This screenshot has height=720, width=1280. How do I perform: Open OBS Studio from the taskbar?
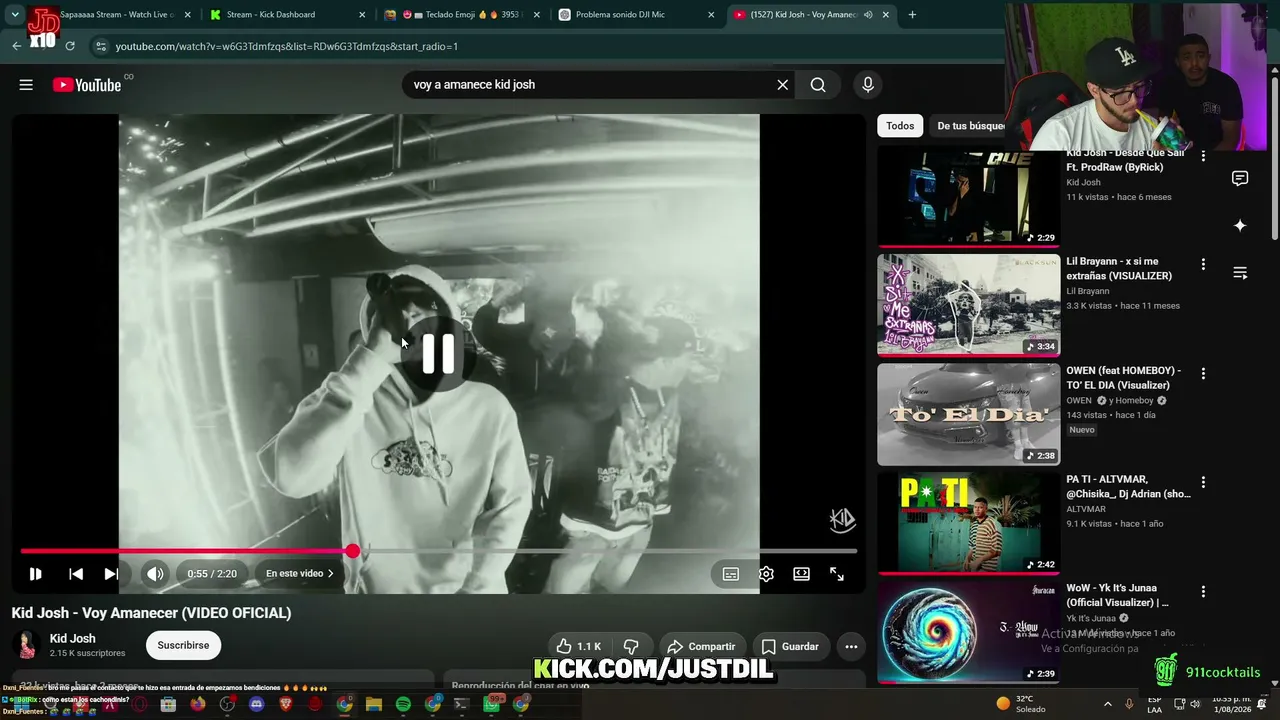(227, 704)
